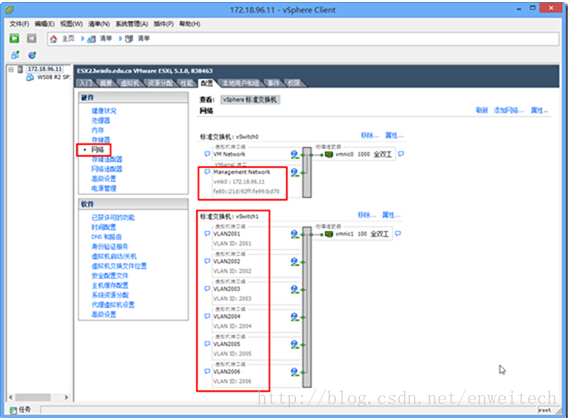
Task: Switch to the 资源分配 tab
Action: [160, 83]
